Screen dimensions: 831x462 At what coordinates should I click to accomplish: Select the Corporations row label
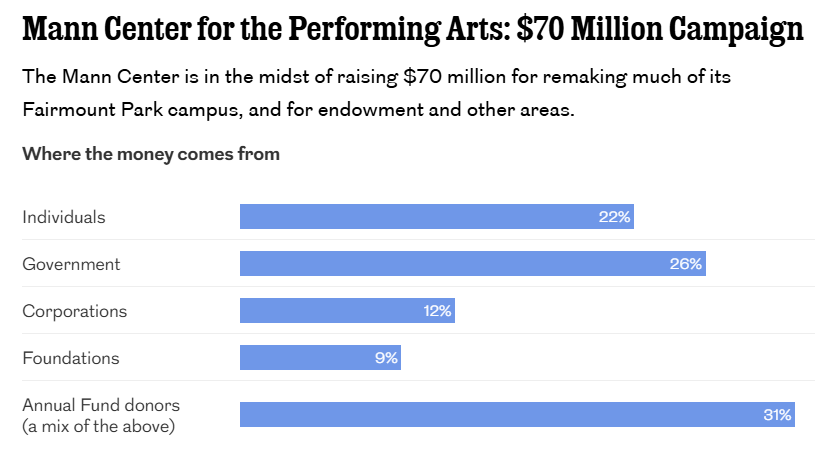pos(75,311)
